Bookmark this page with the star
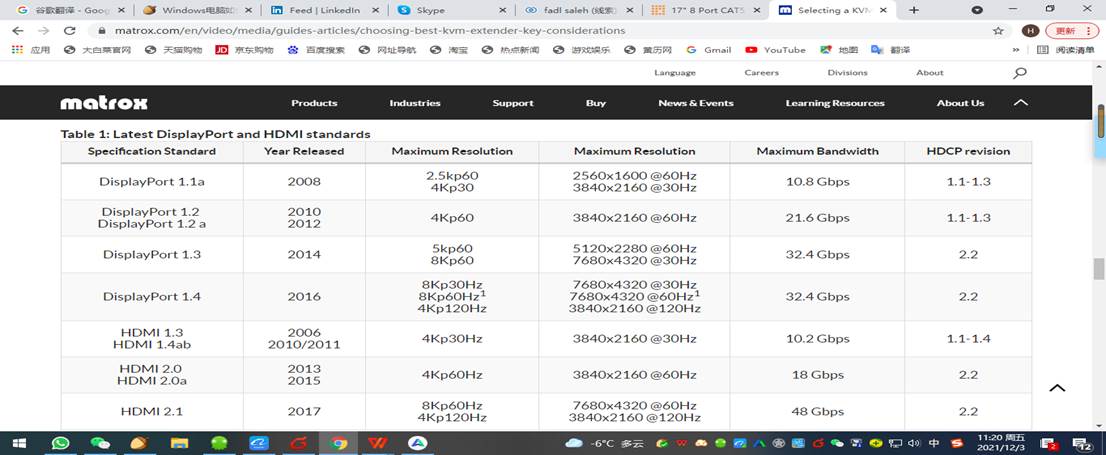This screenshot has height=455, width=1106. pos(998,31)
